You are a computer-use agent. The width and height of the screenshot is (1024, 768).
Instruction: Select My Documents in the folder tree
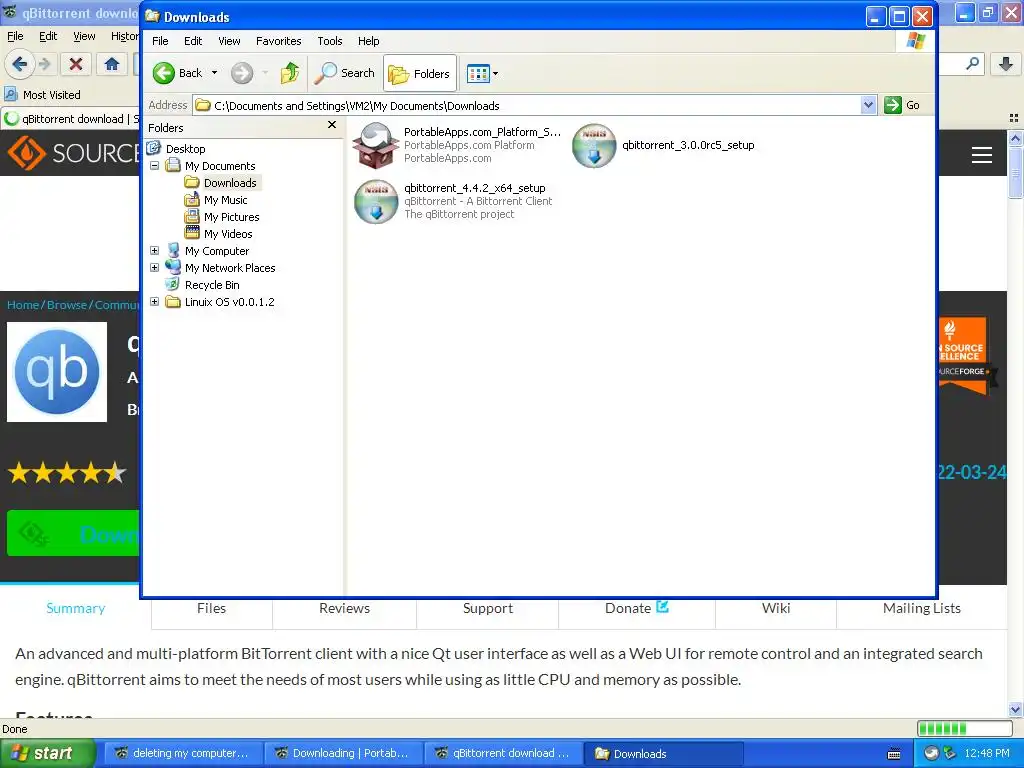219,166
